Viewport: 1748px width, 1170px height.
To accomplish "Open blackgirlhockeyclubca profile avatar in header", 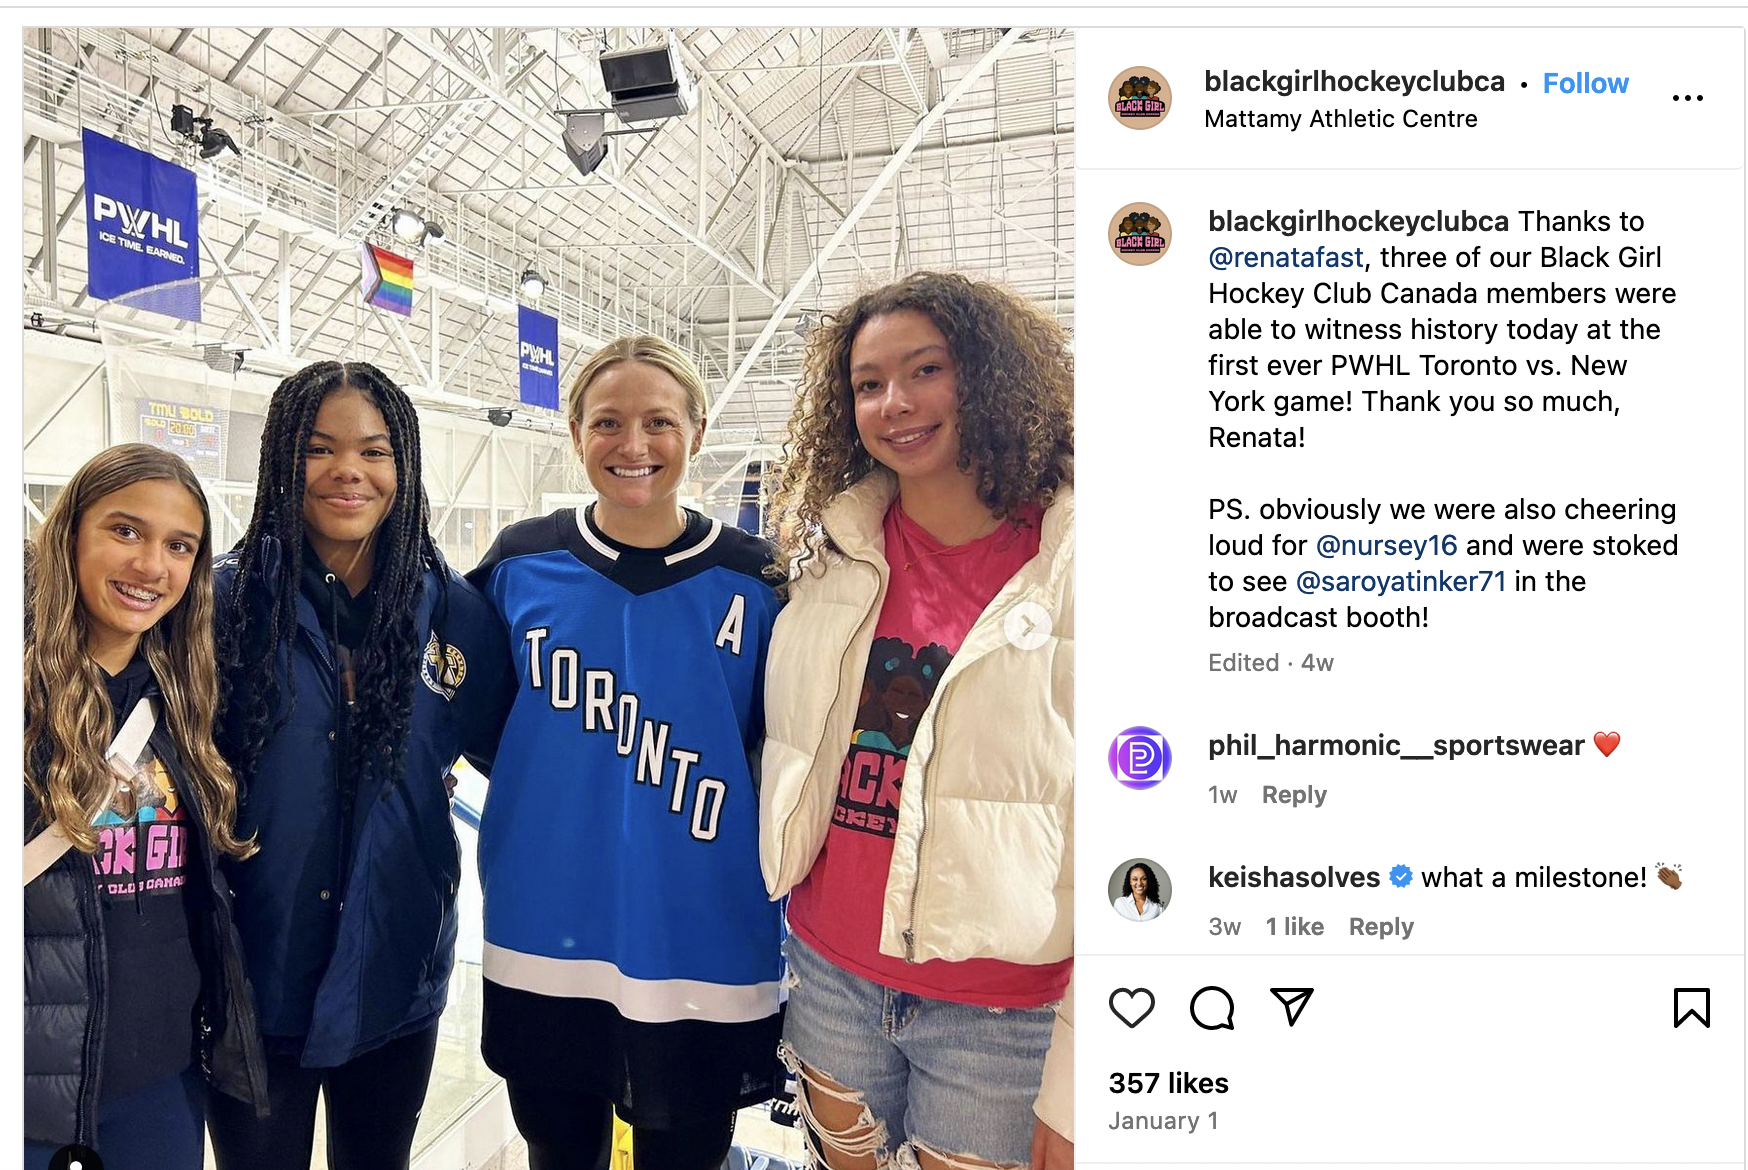I will tap(1140, 98).
